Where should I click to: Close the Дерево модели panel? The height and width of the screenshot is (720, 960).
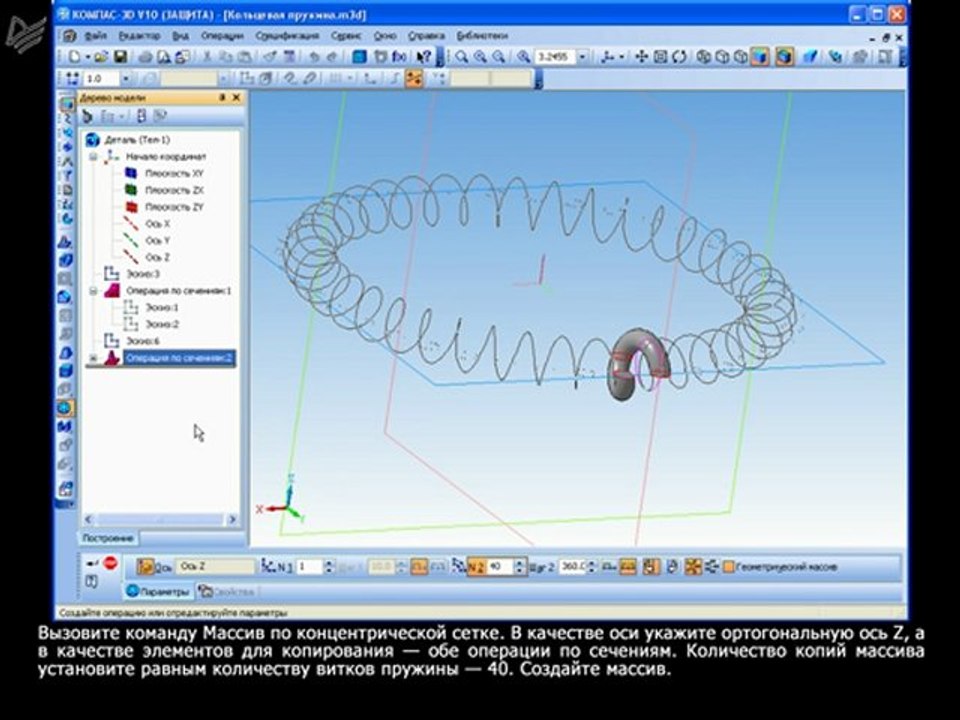point(236,98)
